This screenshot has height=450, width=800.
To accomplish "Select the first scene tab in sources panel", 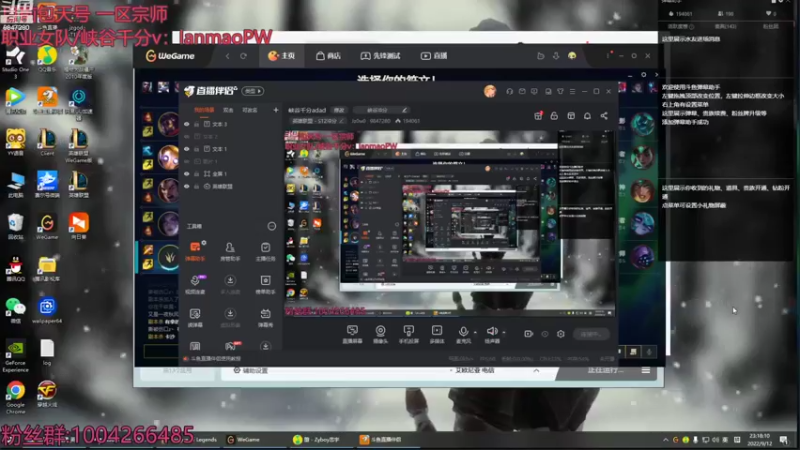I will (204, 110).
